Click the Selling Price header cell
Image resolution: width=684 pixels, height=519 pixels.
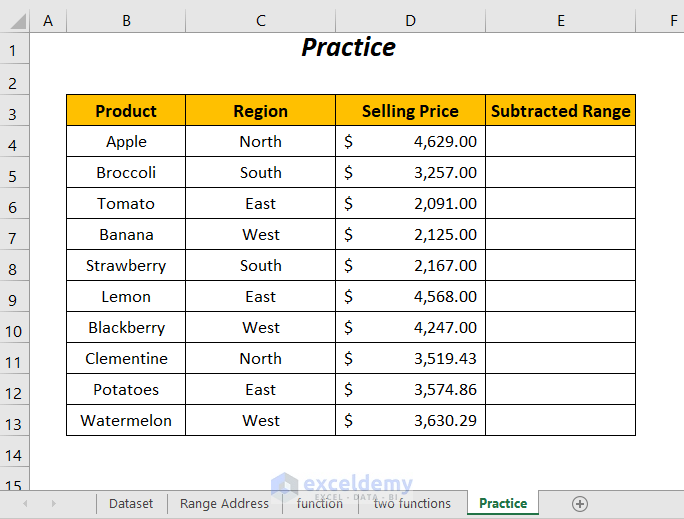click(x=410, y=111)
